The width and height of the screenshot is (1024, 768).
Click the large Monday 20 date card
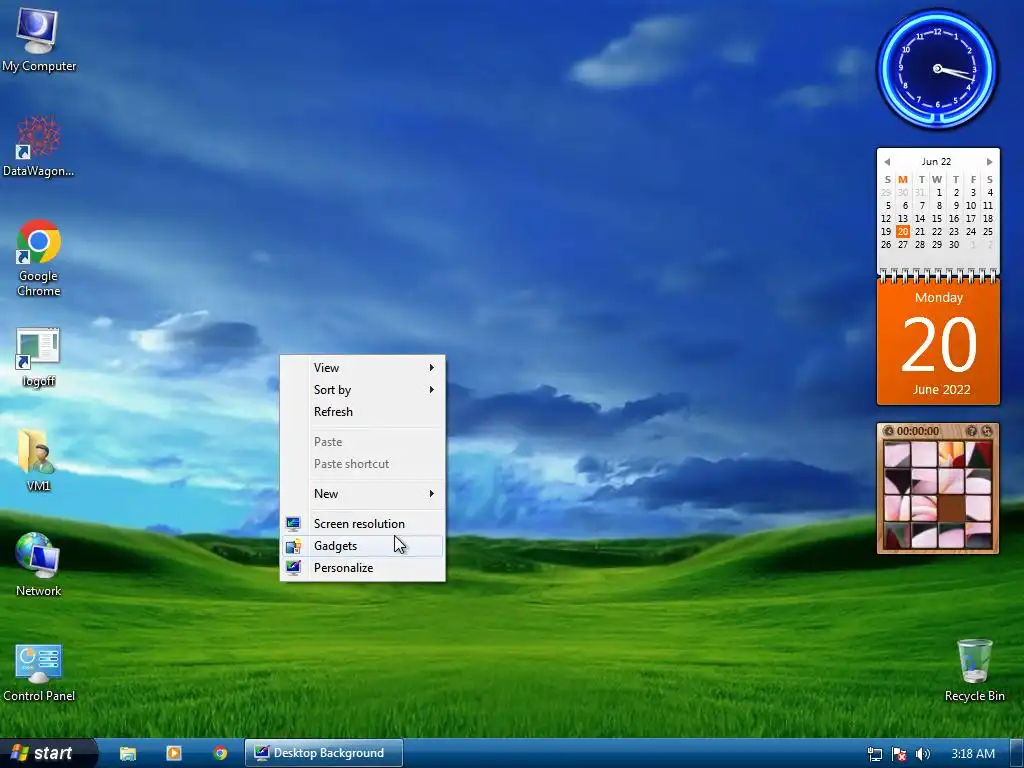click(x=938, y=342)
